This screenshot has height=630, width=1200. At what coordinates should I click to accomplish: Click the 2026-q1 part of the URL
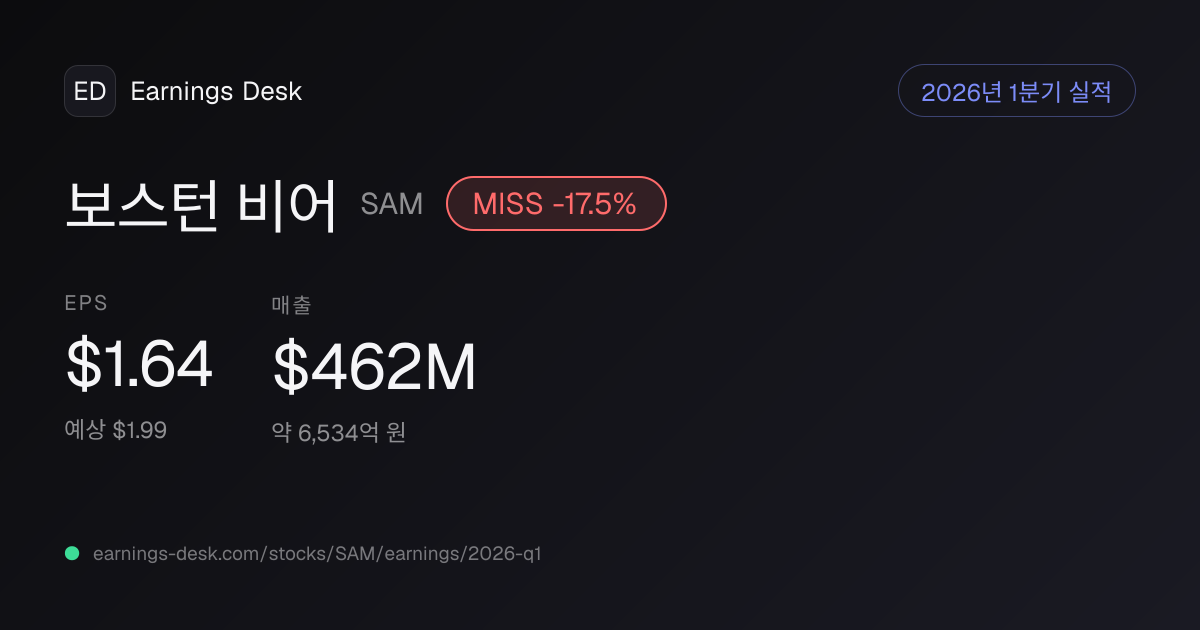[x=504, y=553]
